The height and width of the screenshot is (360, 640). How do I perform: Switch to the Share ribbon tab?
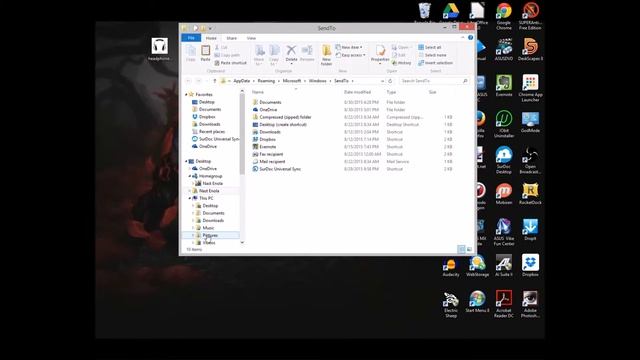point(231,38)
